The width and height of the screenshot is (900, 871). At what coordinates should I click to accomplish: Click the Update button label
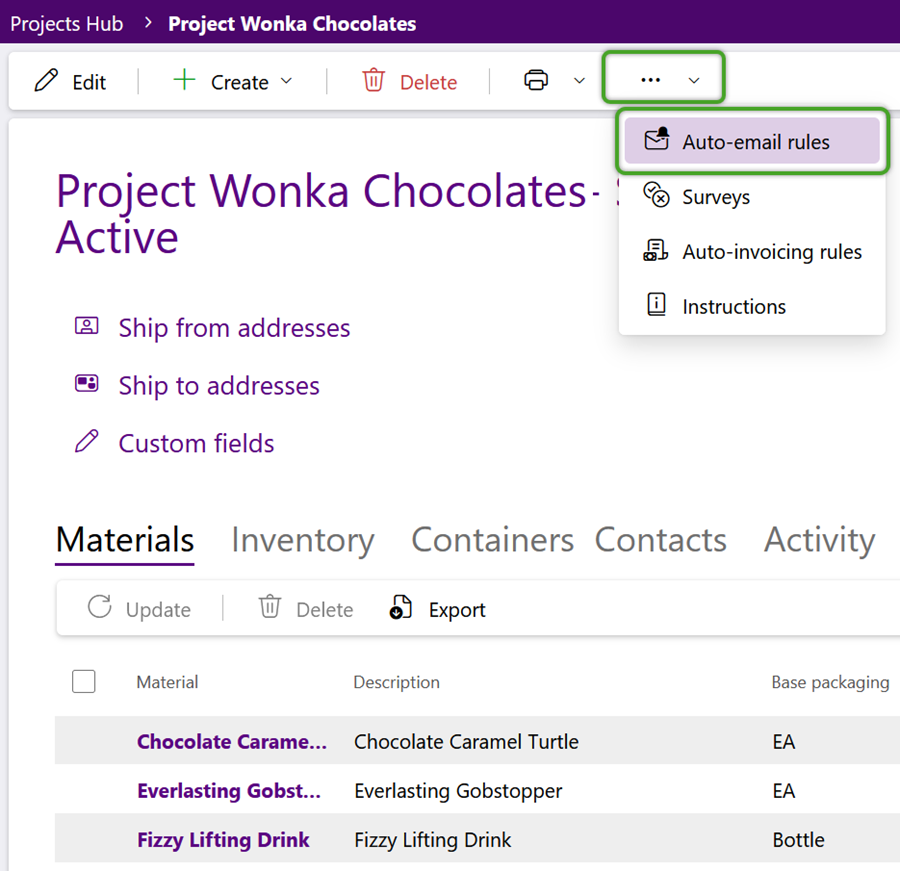(158, 609)
